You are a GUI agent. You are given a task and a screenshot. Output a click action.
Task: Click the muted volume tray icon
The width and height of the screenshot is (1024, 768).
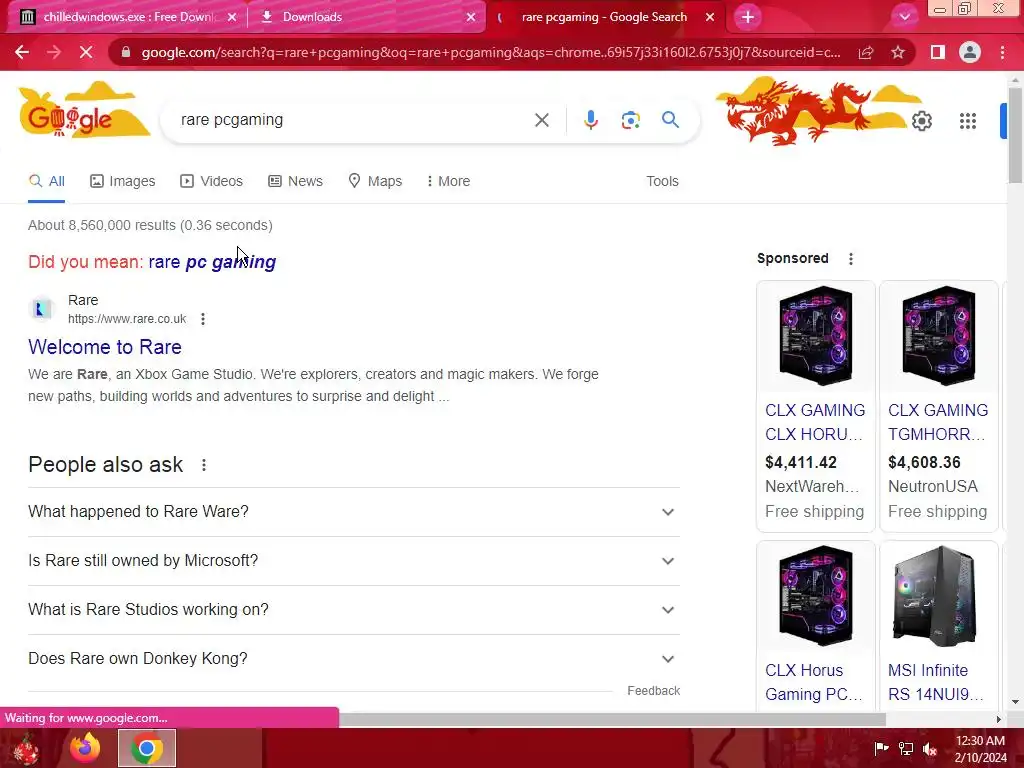[930, 748]
